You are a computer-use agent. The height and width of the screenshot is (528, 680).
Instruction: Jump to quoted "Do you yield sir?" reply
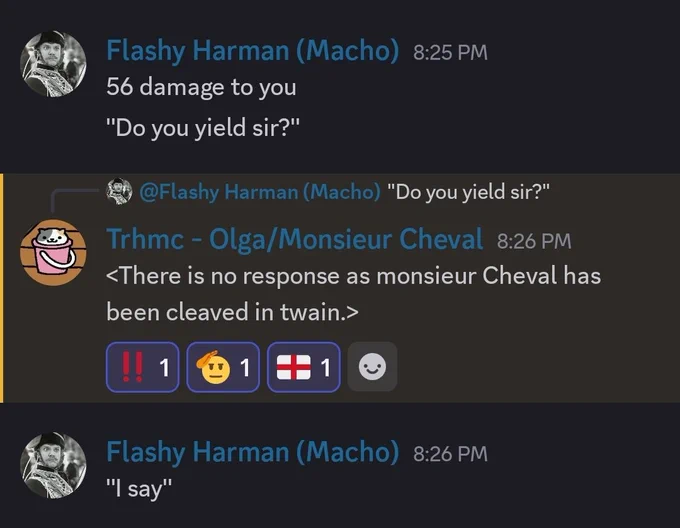(x=468, y=192)
